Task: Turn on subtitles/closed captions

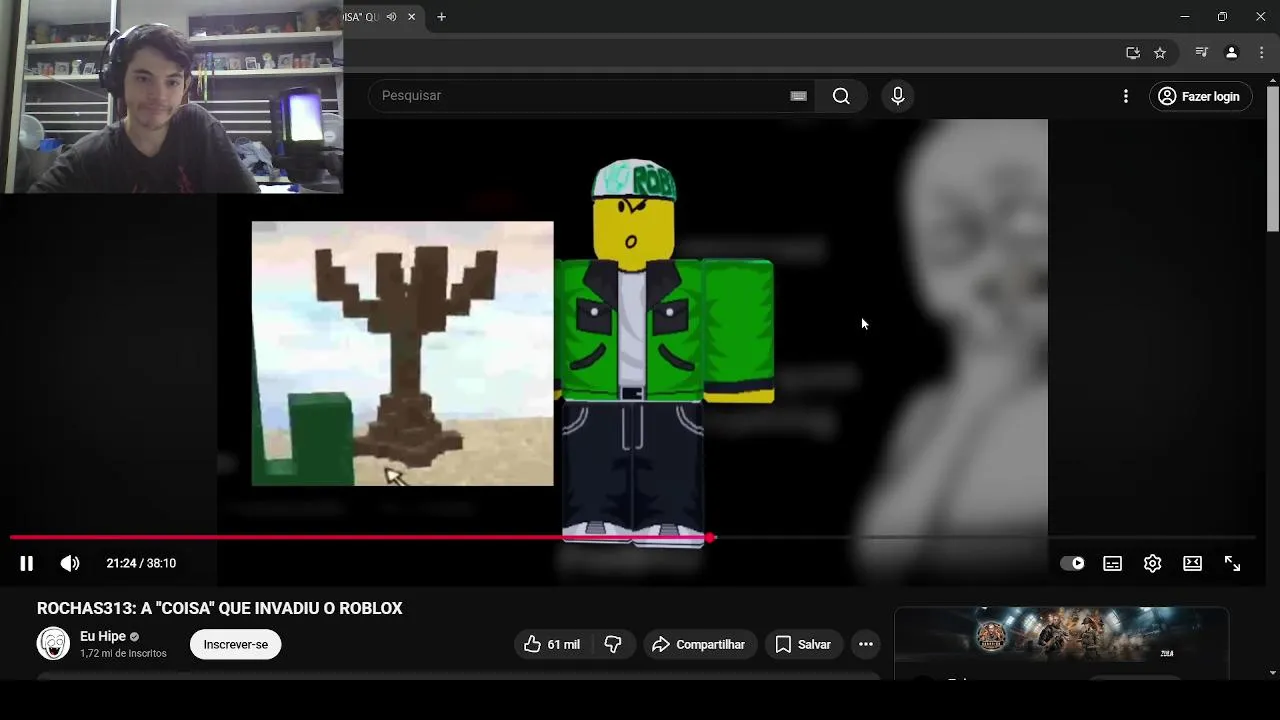Action: (1112, 563)
